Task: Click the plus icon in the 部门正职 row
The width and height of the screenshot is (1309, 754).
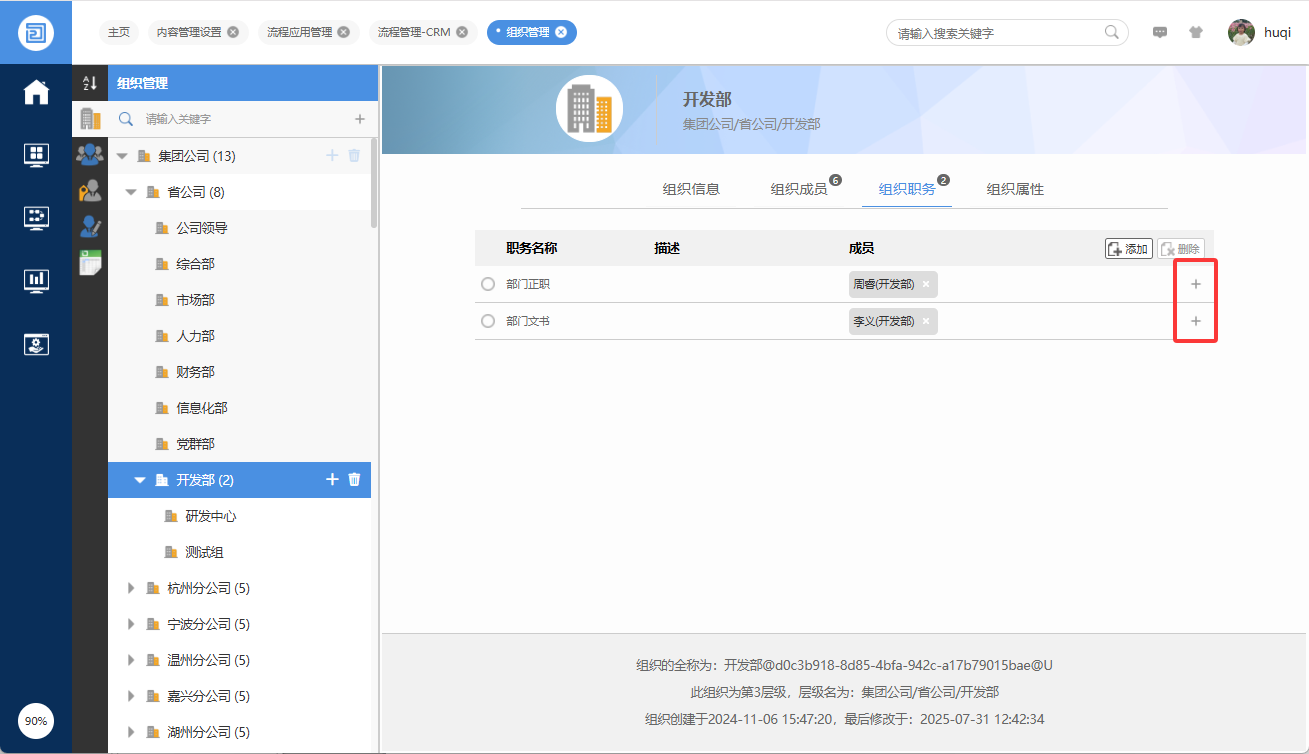Action: pyautogui.click(x=1195, y=284)
